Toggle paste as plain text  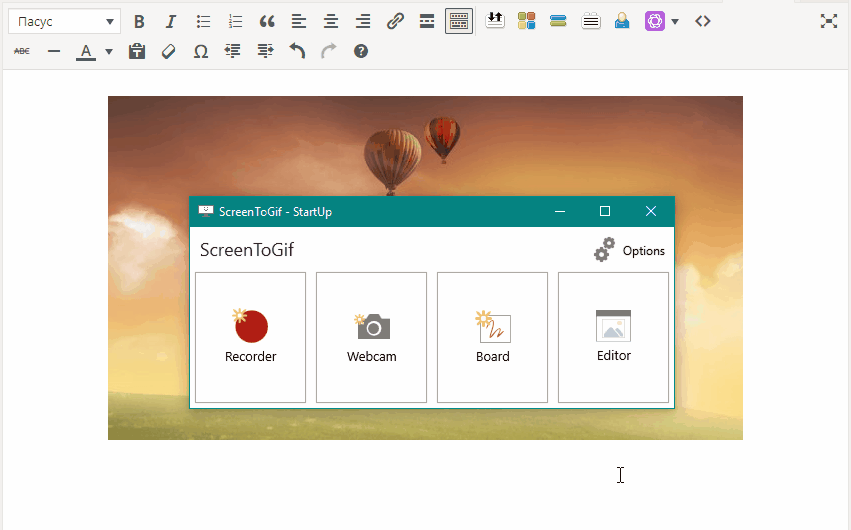137,52
